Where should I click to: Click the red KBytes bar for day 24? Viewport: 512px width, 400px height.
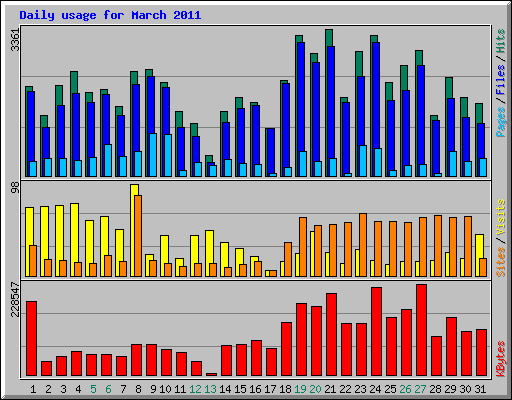pyautogui.click(x=376, y=332)
